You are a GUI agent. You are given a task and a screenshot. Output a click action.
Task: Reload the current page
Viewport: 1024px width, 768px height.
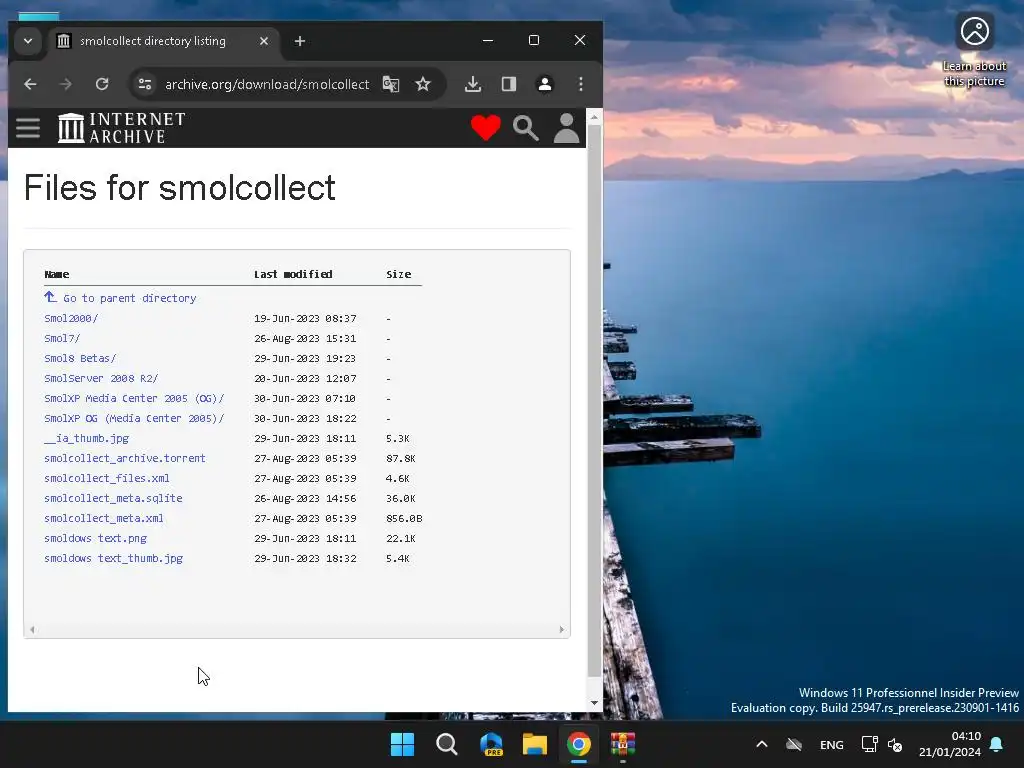click(x=102, y=84)
